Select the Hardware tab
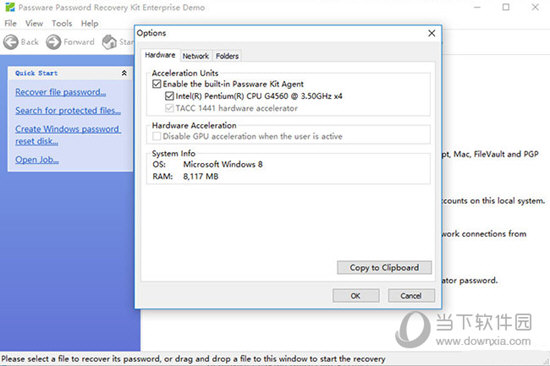This screenshot has width=550, height=366. [160, 55]
